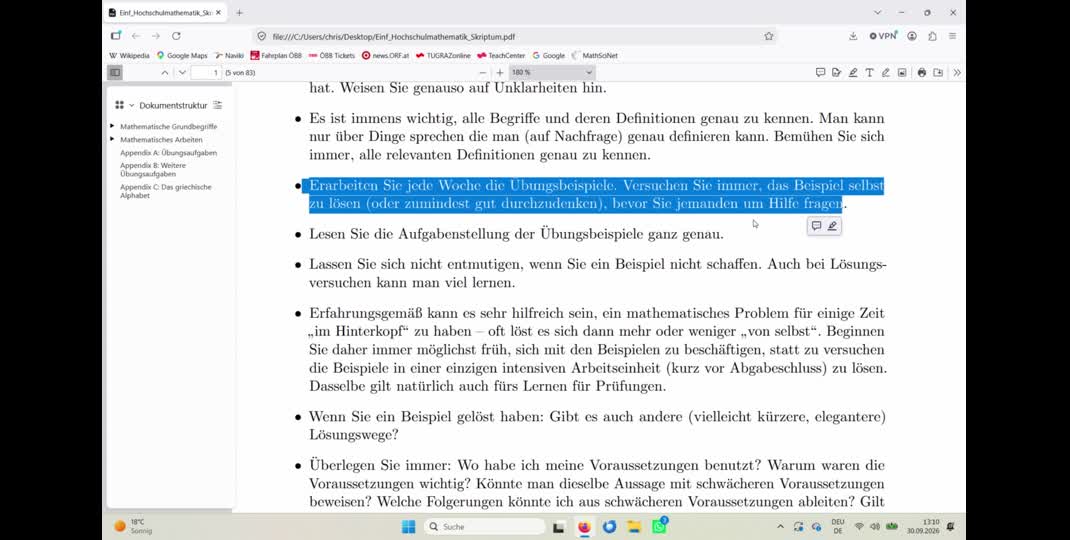Open the weather widget showing 18°C Sonnig

pyautogui.click(x=134, y=526)
